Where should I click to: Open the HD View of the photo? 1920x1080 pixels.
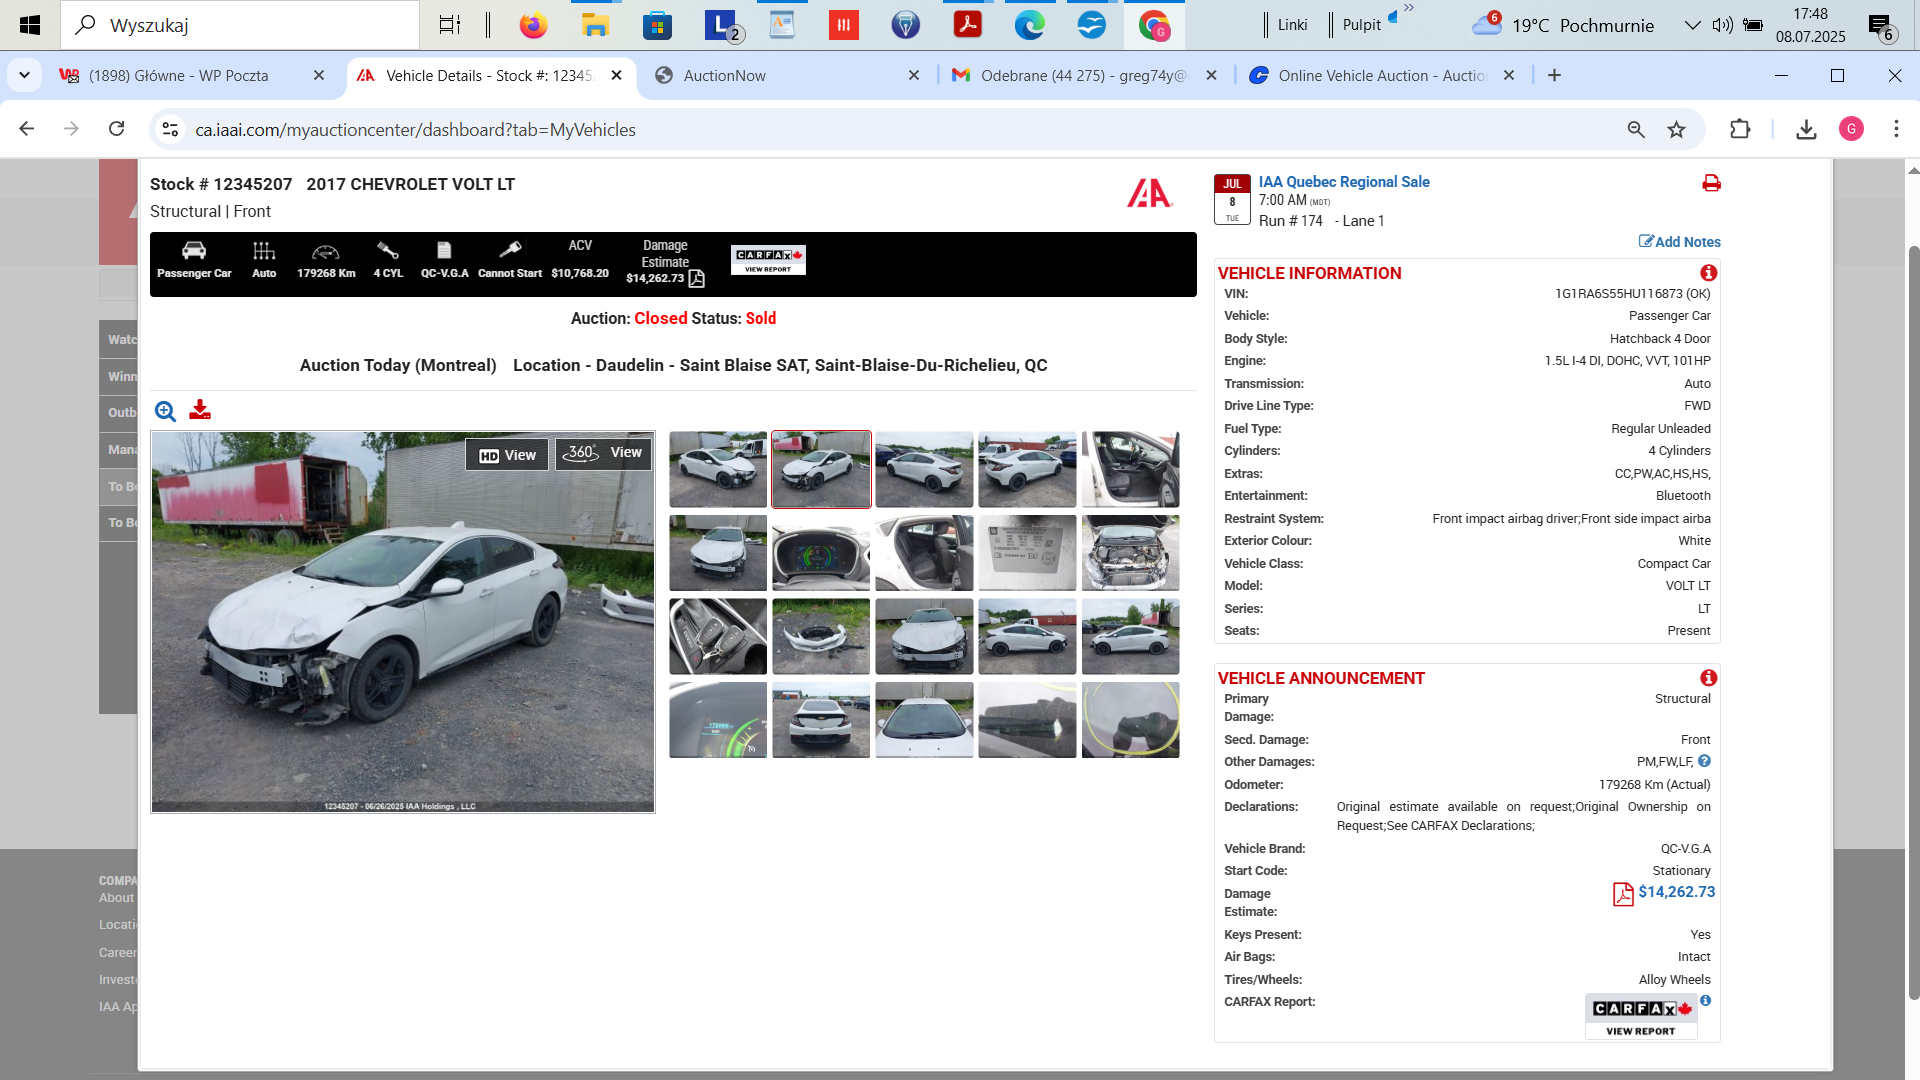click(507, 455)
